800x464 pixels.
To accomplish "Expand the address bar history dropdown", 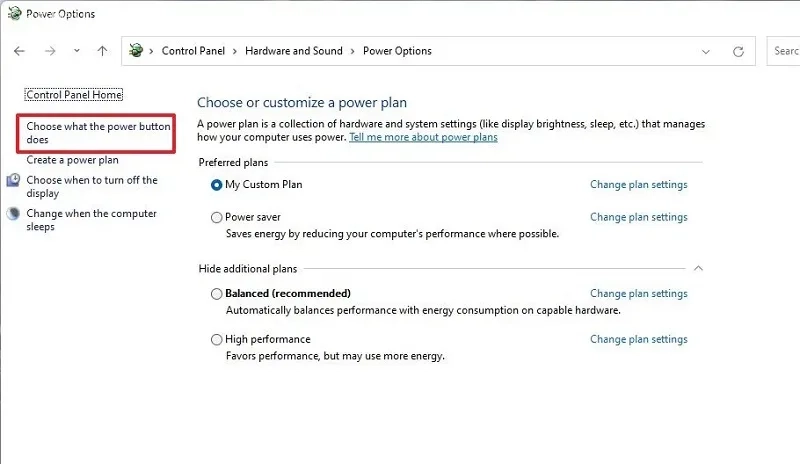I will click(706, 52).
